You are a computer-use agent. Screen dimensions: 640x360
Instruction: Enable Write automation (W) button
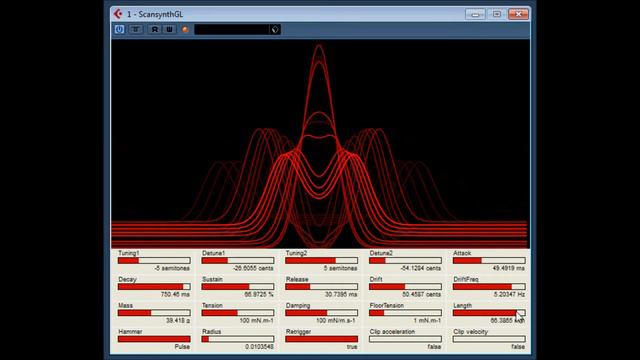click(x=169, y=29)
